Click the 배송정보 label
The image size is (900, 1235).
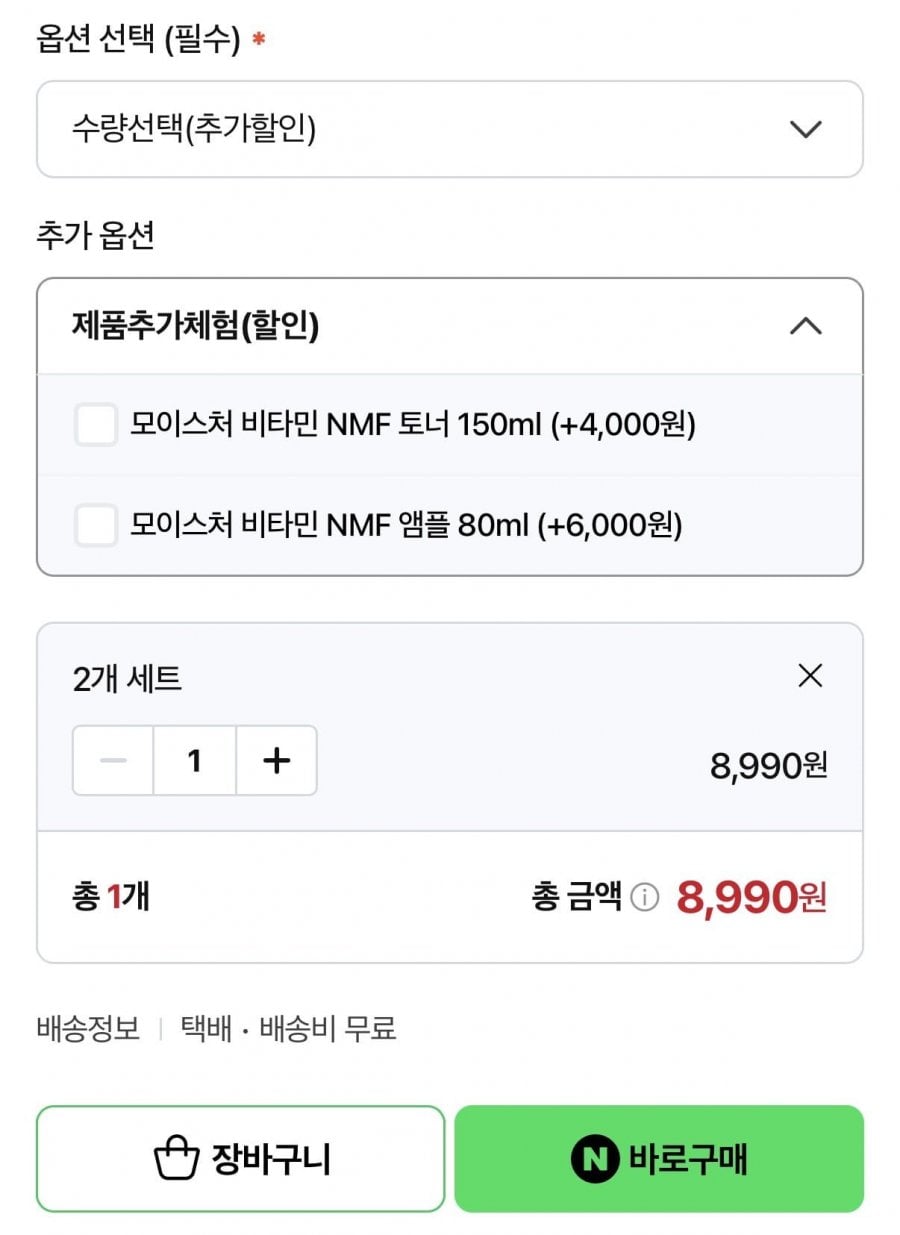pos(88,1028)
